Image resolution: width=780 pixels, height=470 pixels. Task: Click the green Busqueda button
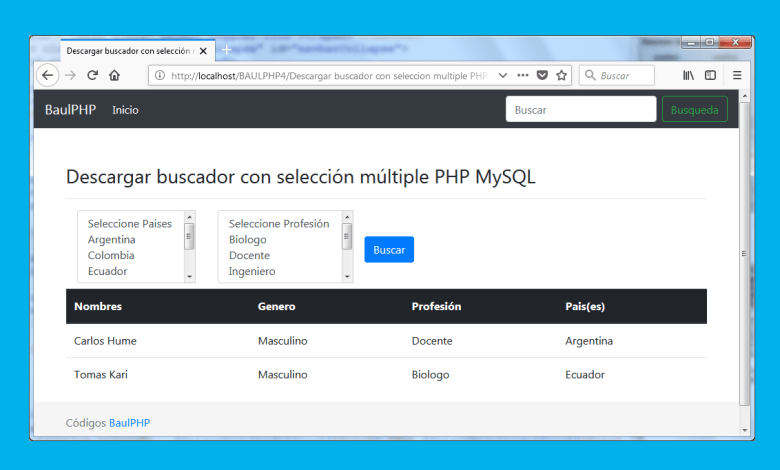(694, 110)
